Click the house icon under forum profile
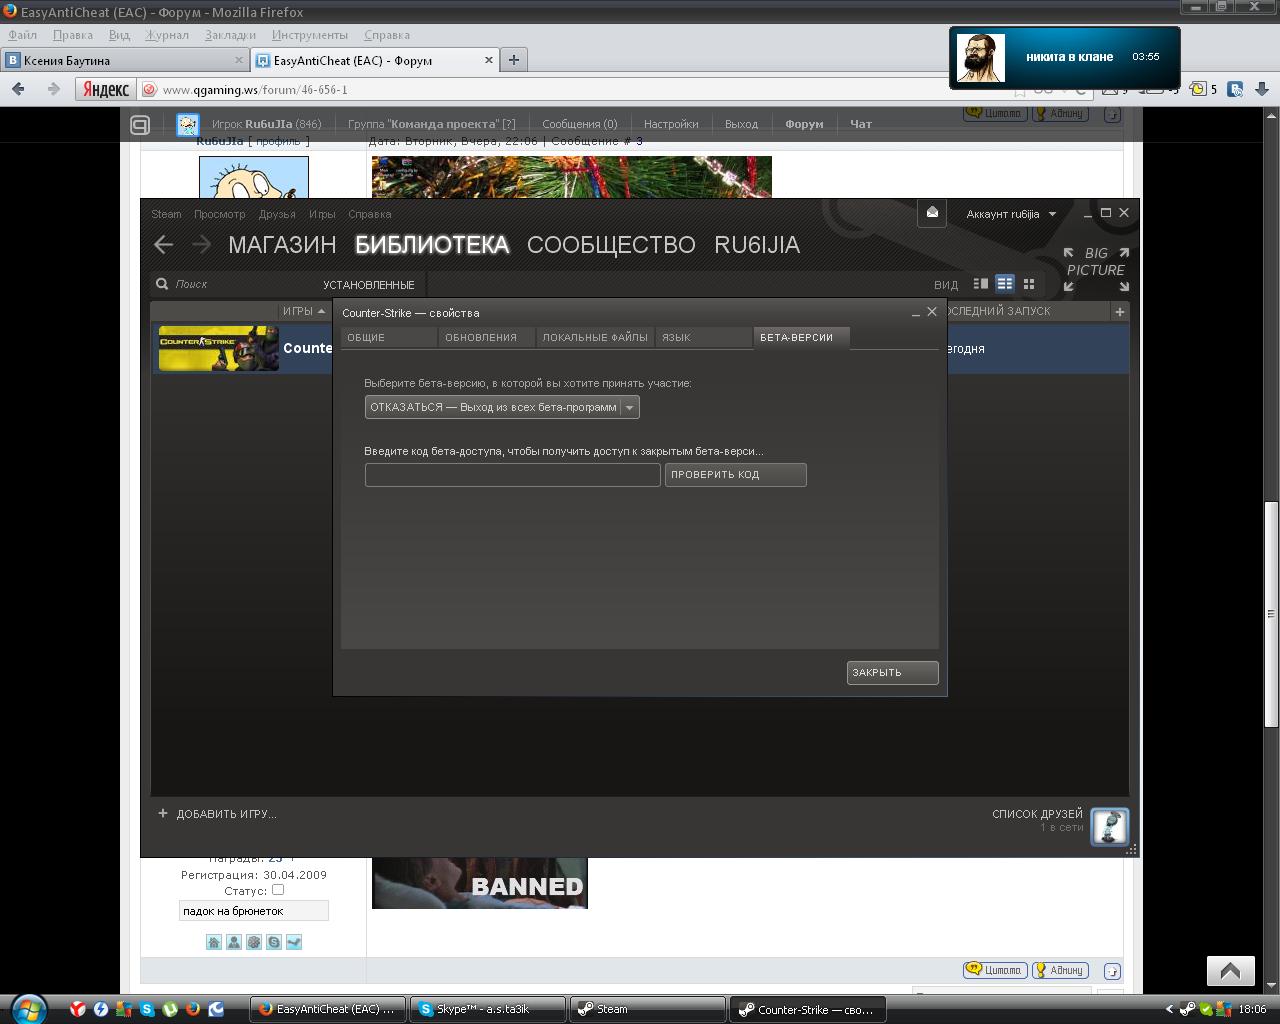 pos(214,942)
